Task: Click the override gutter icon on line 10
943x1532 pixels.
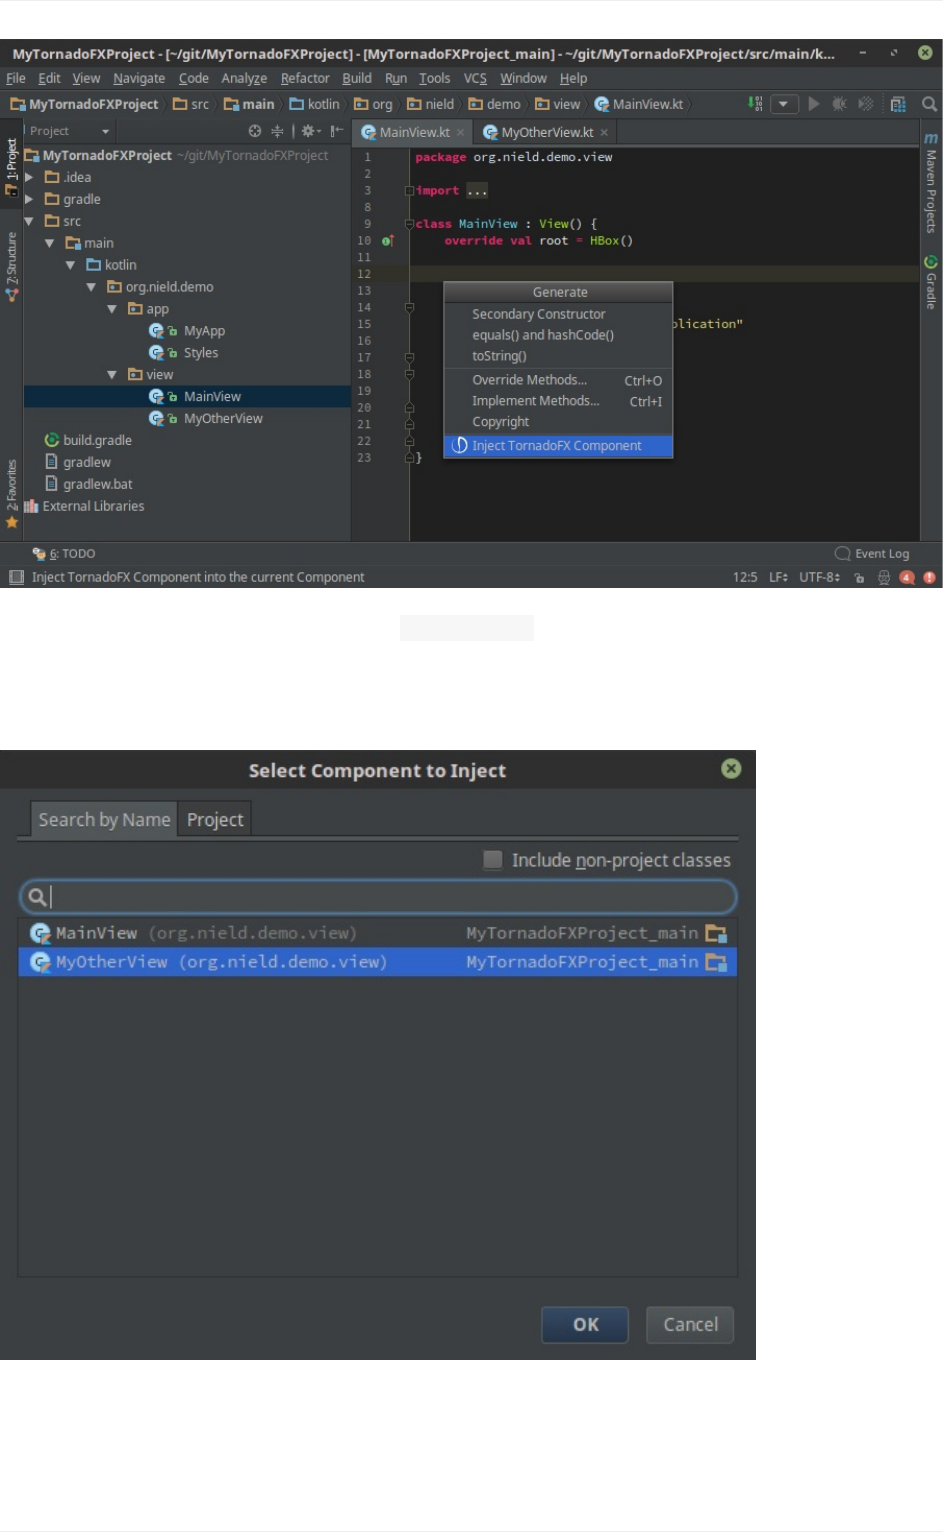Action: coord(387,241)
